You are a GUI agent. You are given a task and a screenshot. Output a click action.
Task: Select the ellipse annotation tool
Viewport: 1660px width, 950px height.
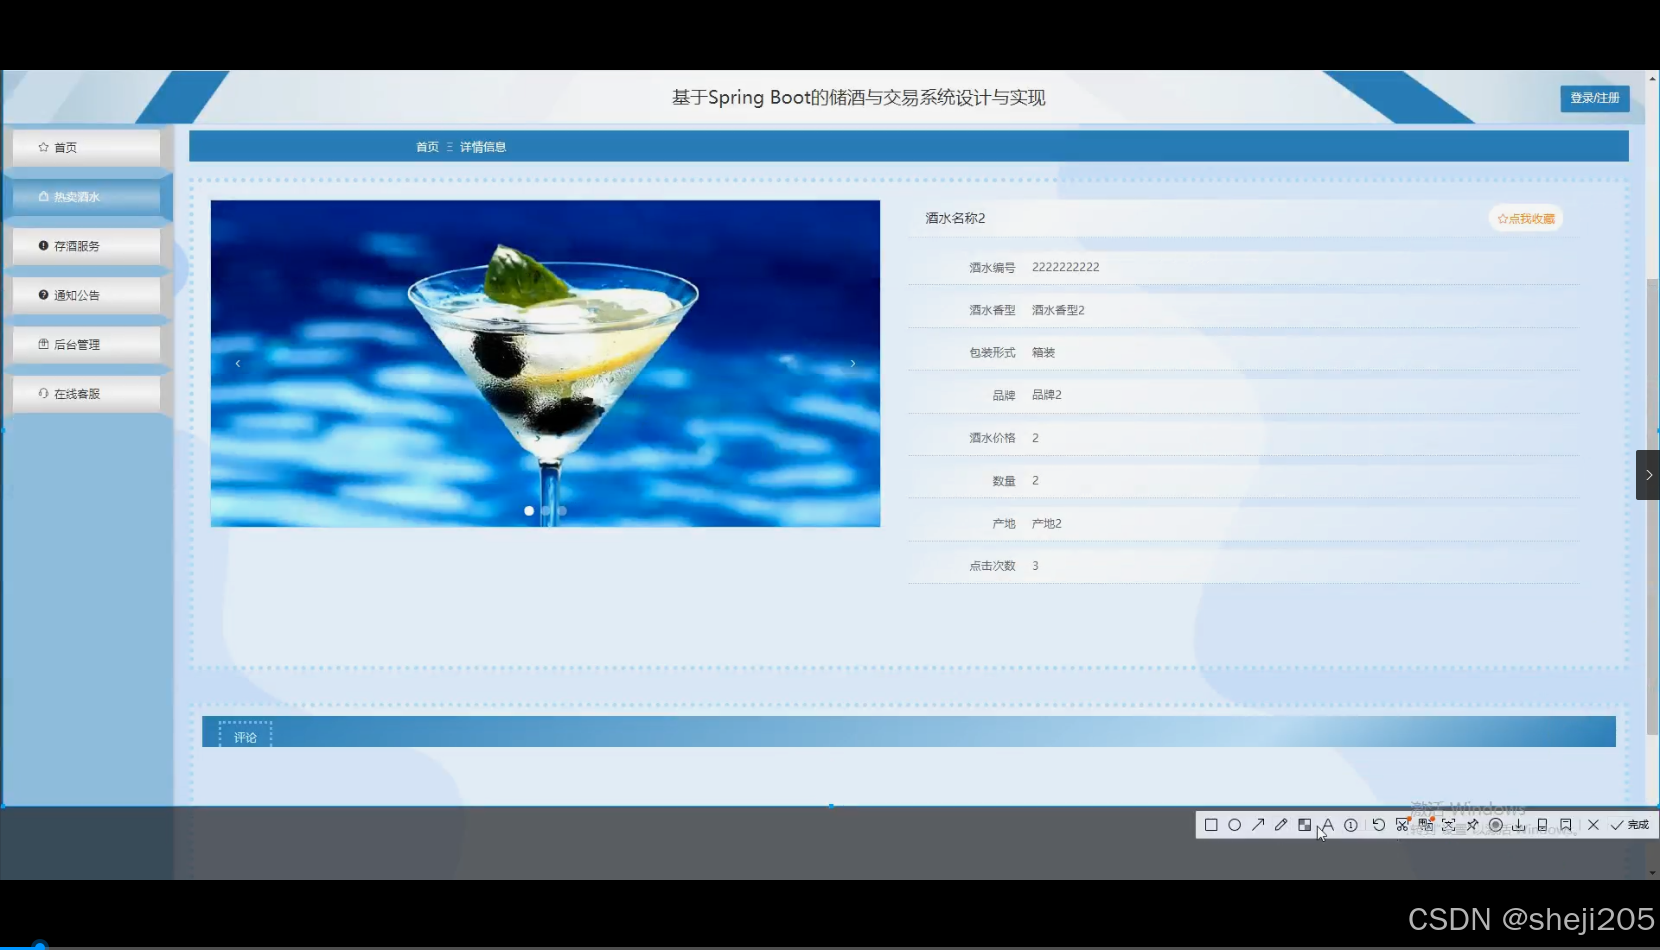(x=1235, y=825)
